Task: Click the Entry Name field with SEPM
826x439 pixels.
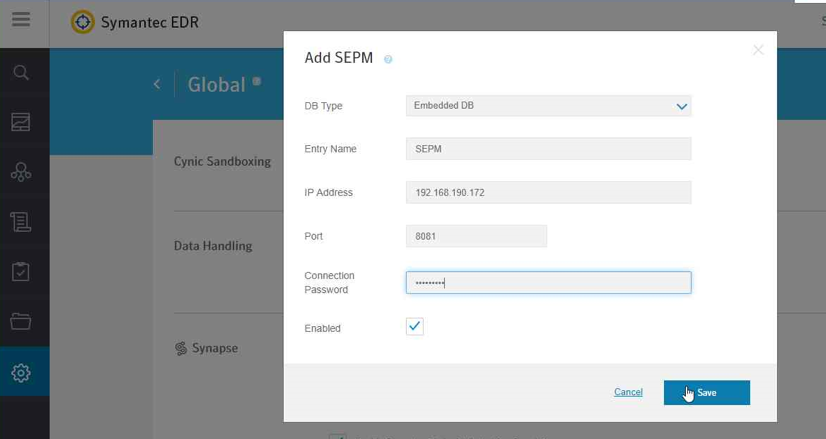Action: (548, 149)
